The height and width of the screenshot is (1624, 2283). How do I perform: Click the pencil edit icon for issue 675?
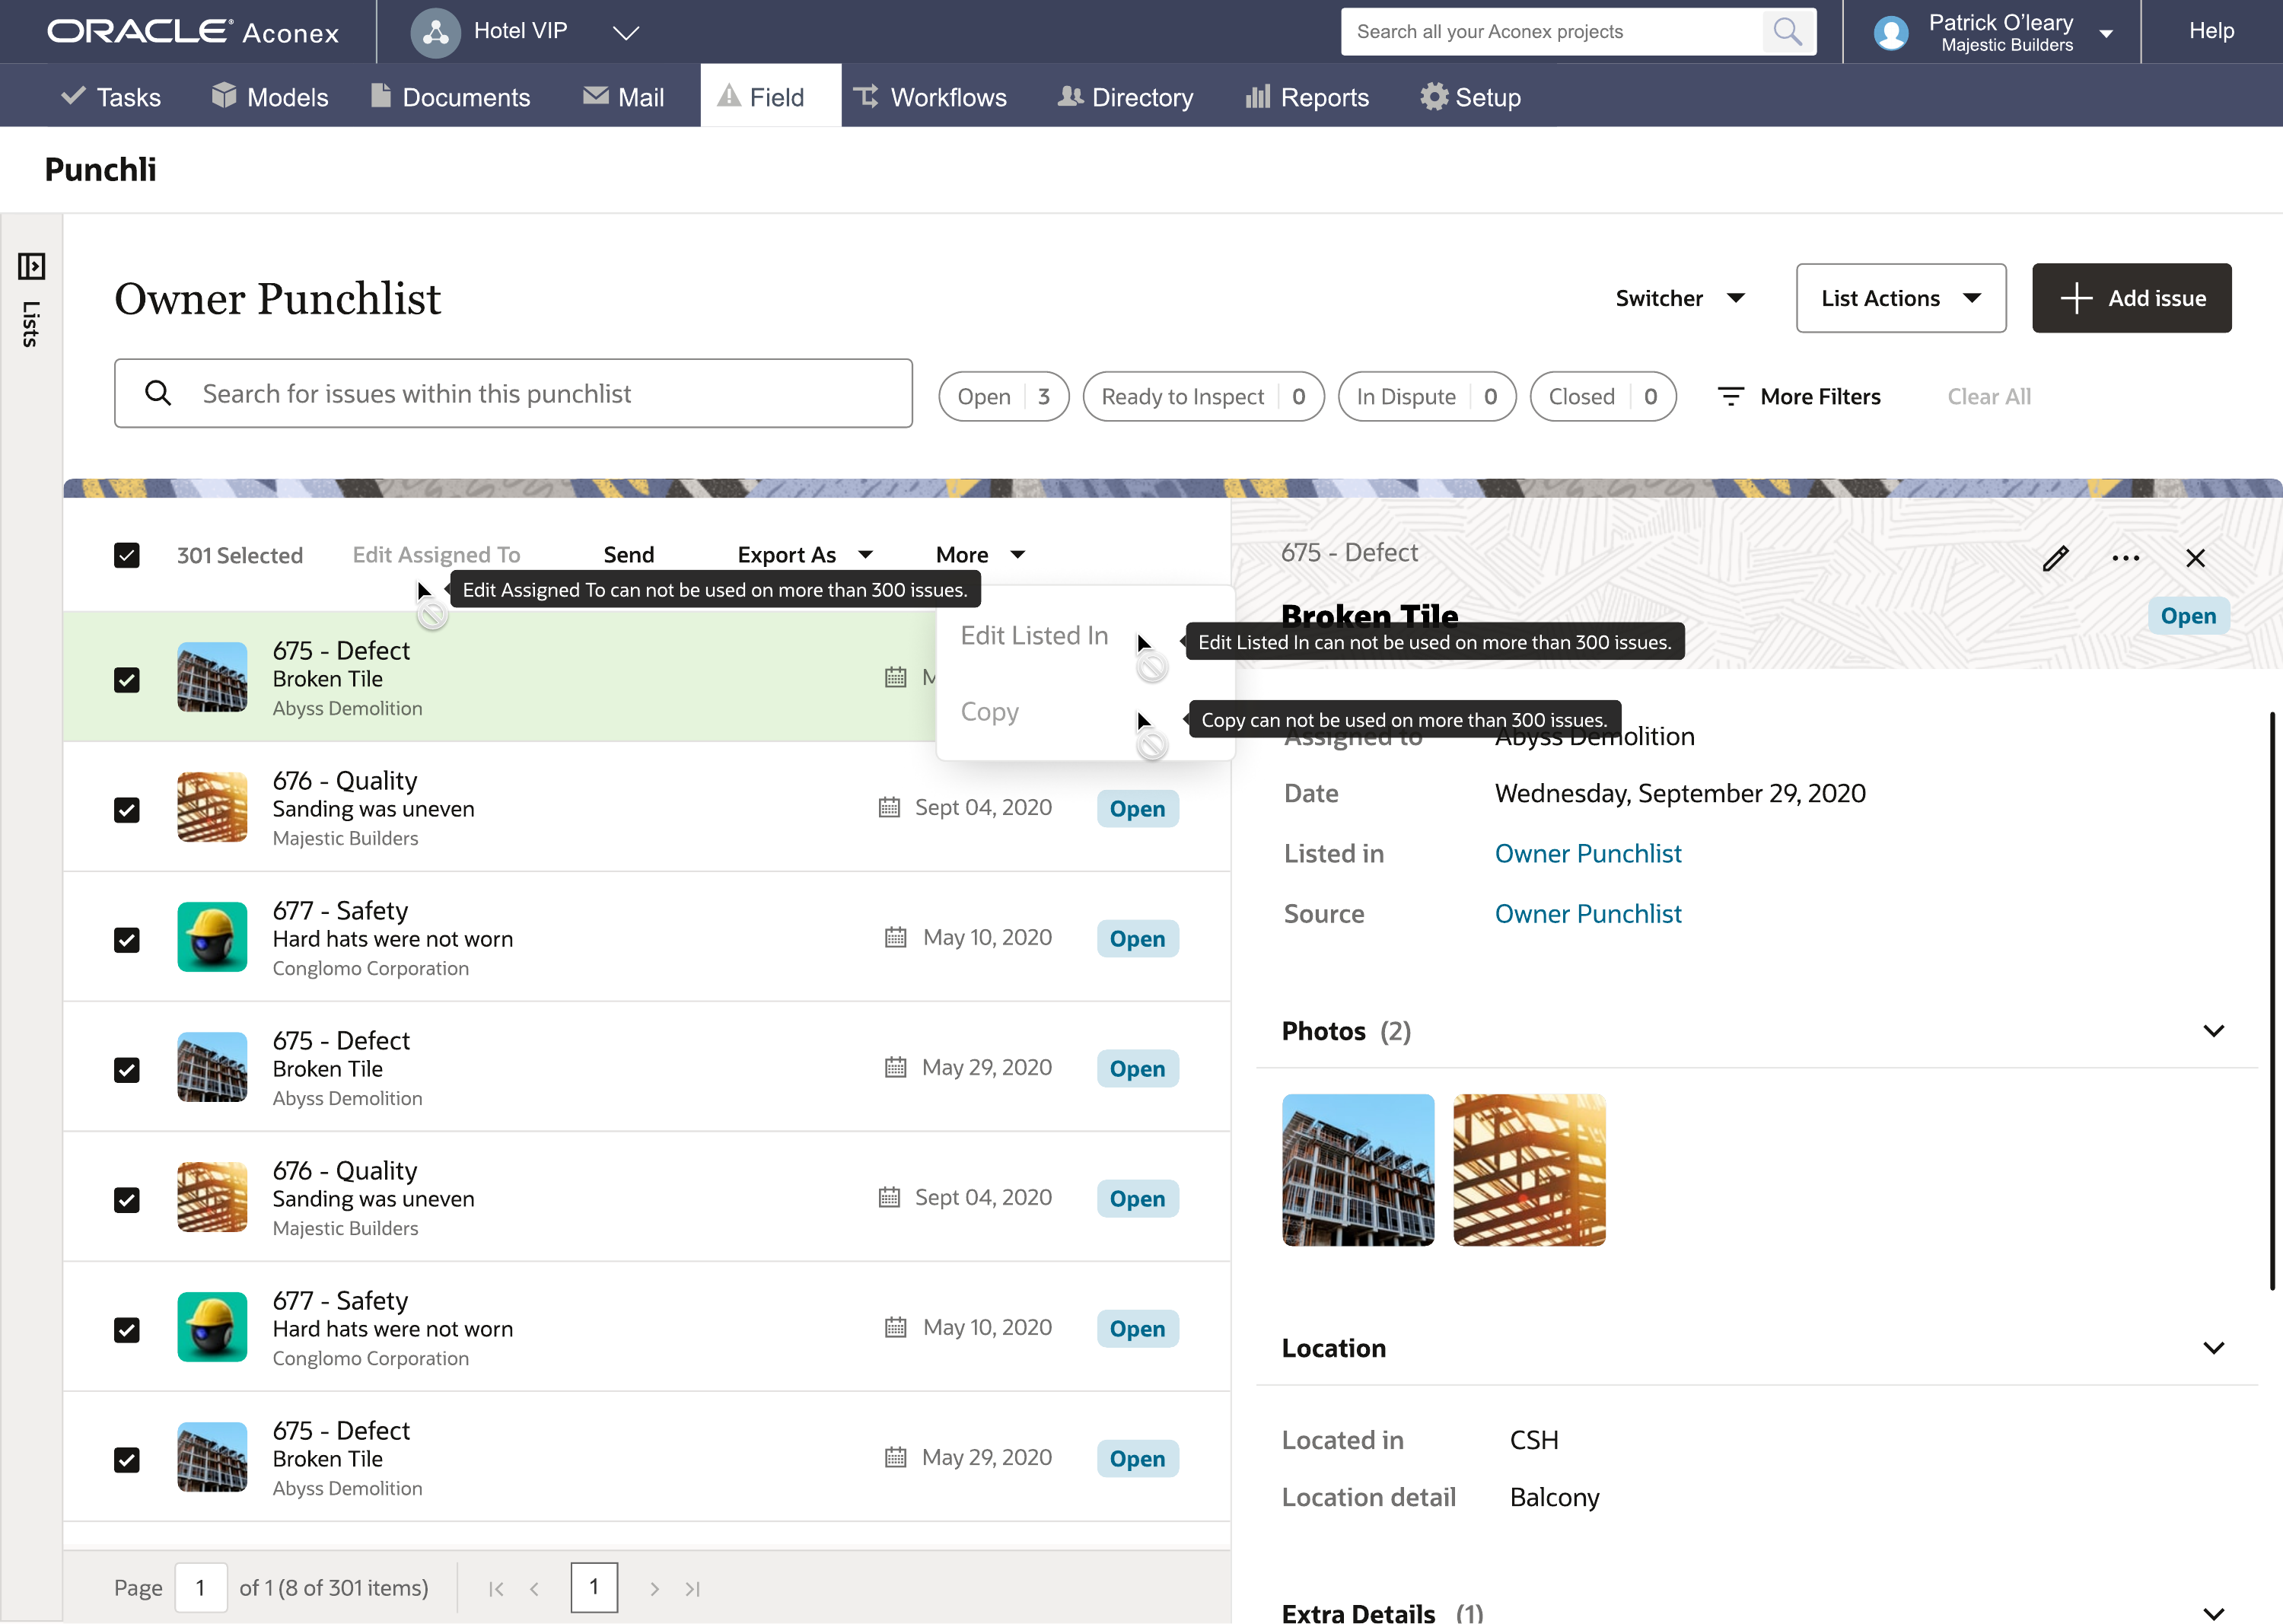tap(2055, 558)
